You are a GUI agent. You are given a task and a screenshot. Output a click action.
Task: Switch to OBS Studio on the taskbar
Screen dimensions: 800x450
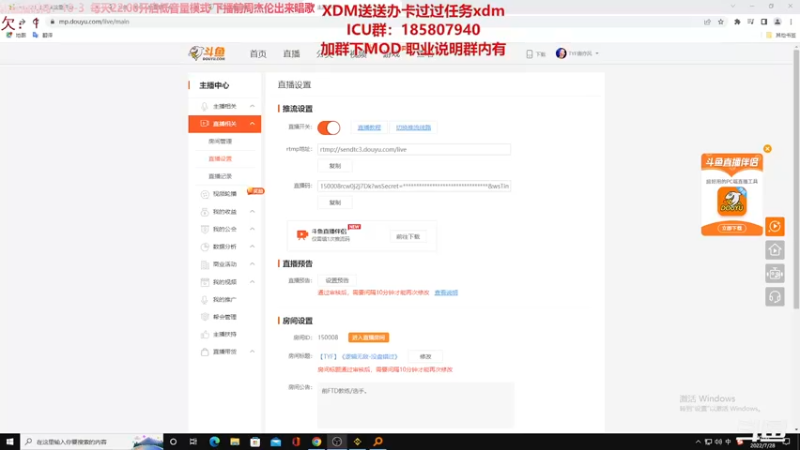pos(337,442)
